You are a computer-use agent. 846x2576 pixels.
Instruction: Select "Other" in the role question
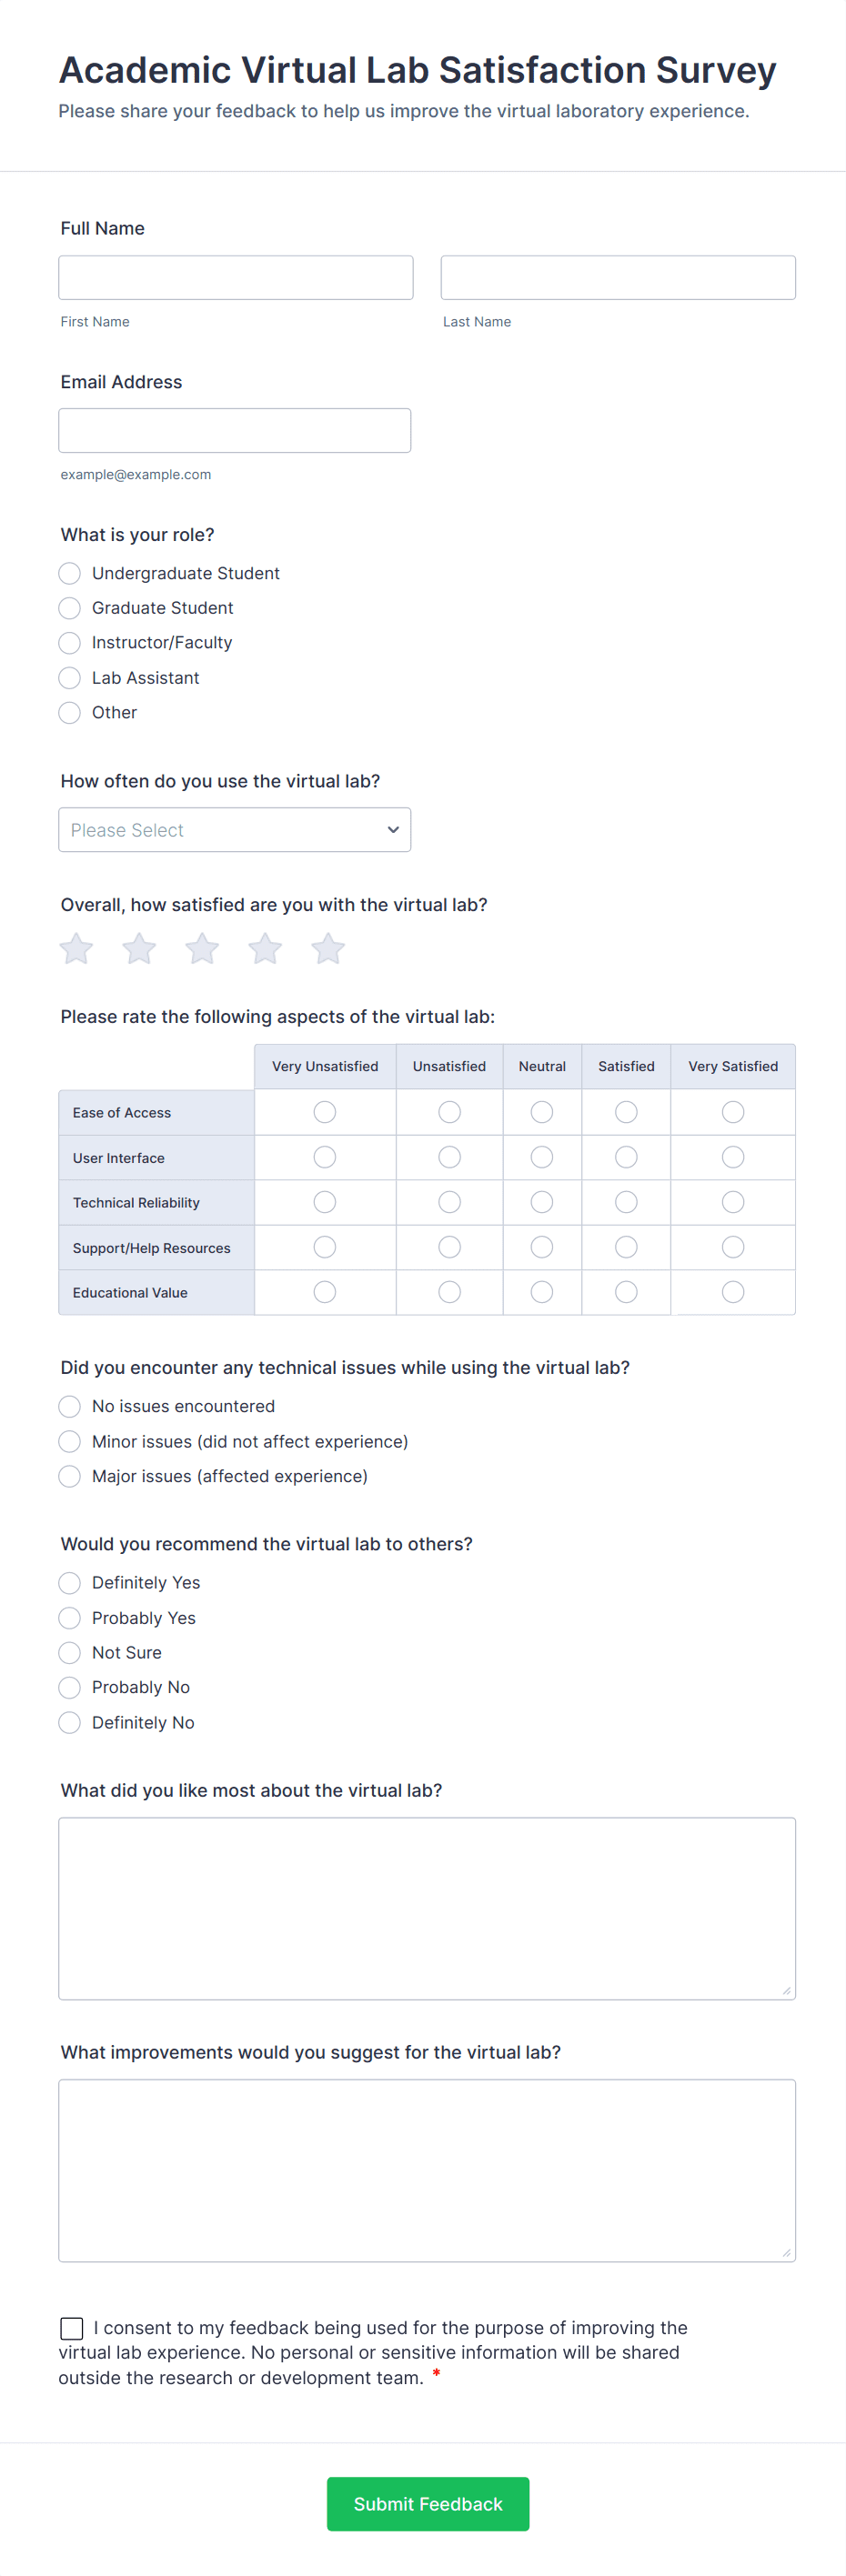pos(69,712)
